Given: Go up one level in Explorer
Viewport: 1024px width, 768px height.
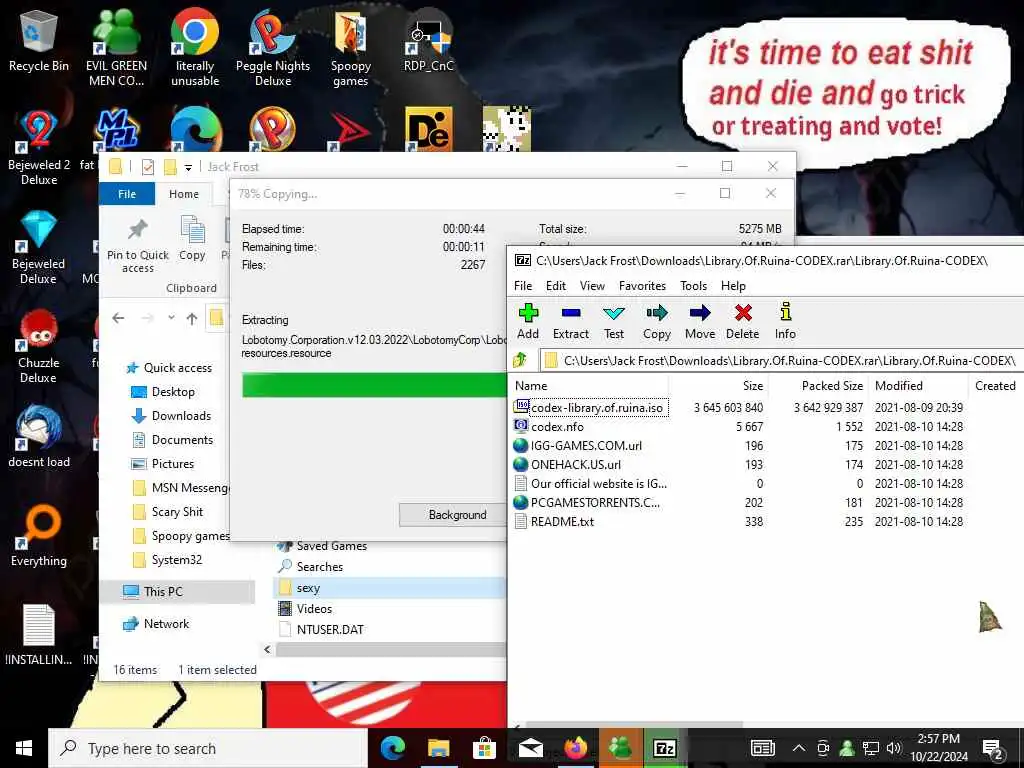Looking at the screenshot, I should pos(191,318).
